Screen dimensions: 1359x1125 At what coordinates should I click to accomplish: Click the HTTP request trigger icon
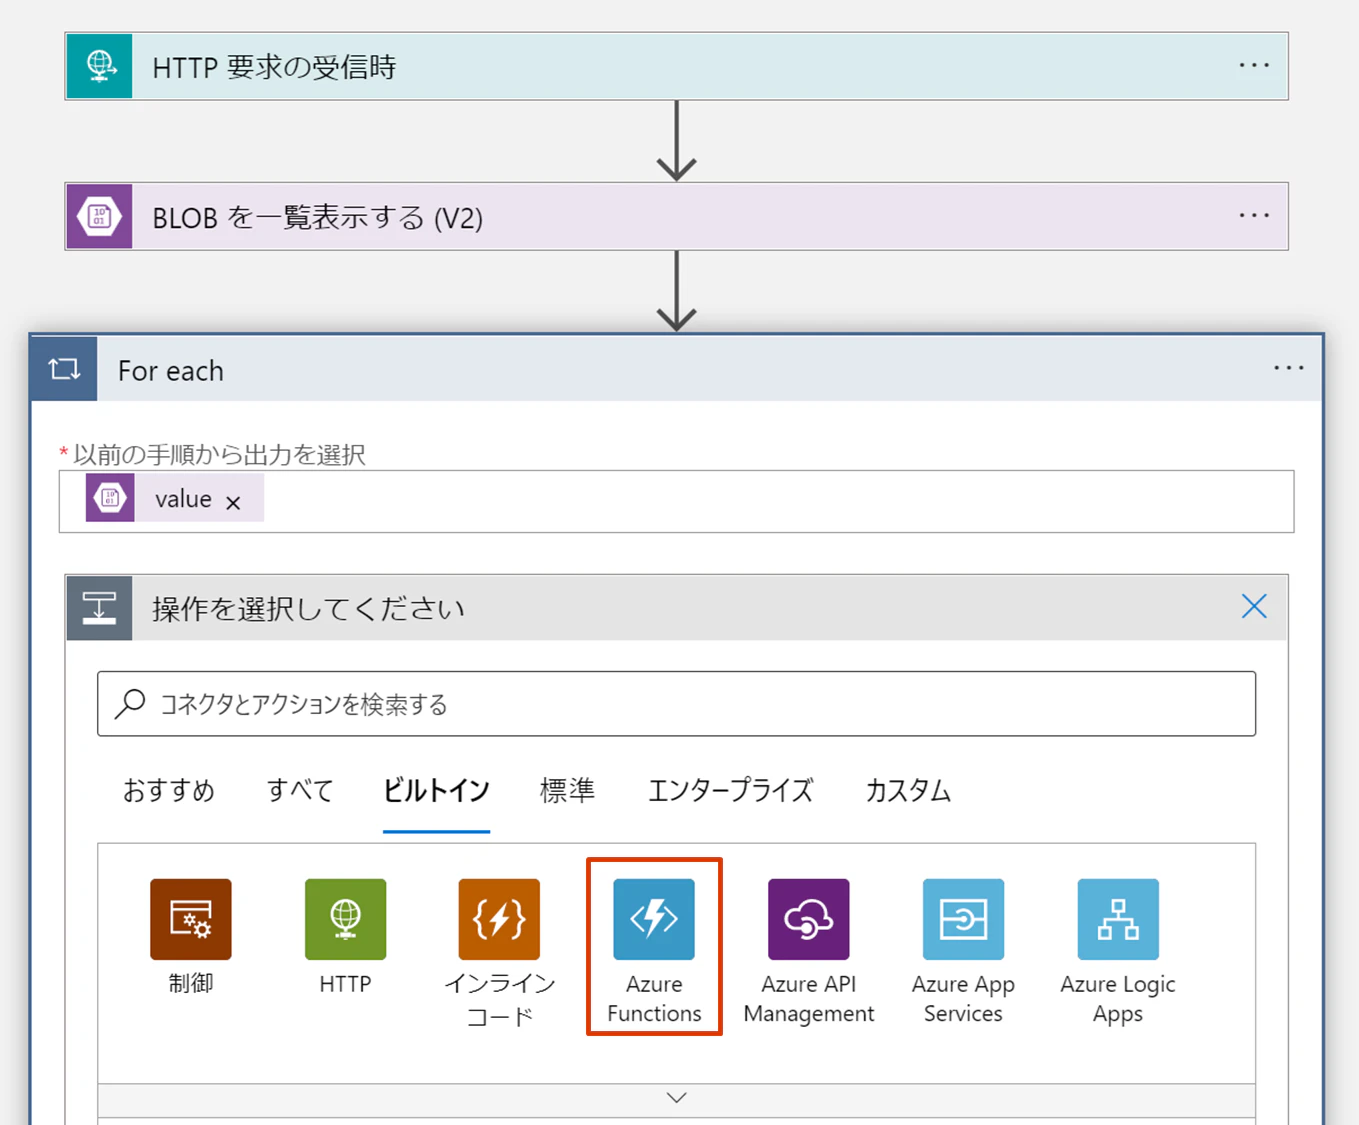pyautogui.click(x=99, y=66)
